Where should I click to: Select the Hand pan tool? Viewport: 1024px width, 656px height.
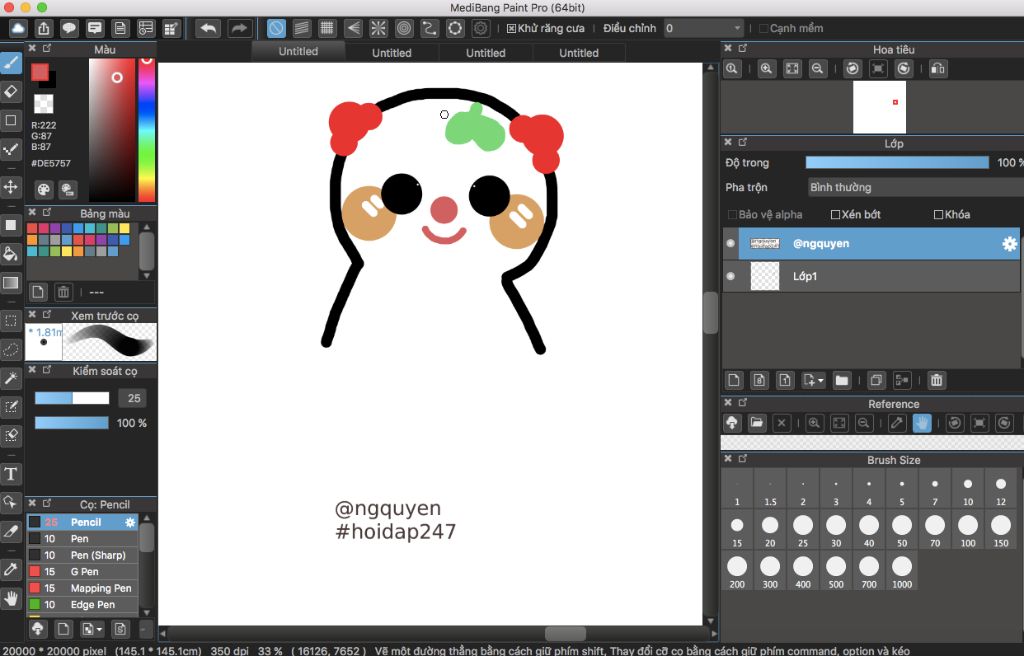point(11,599)
